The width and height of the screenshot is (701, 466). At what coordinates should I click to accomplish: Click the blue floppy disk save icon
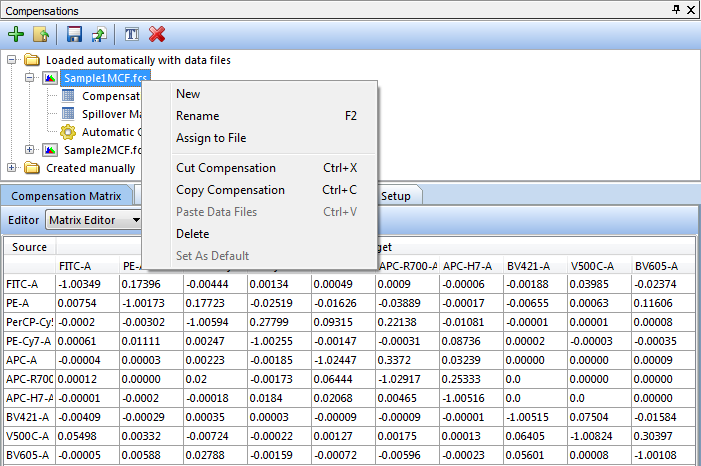74,34
